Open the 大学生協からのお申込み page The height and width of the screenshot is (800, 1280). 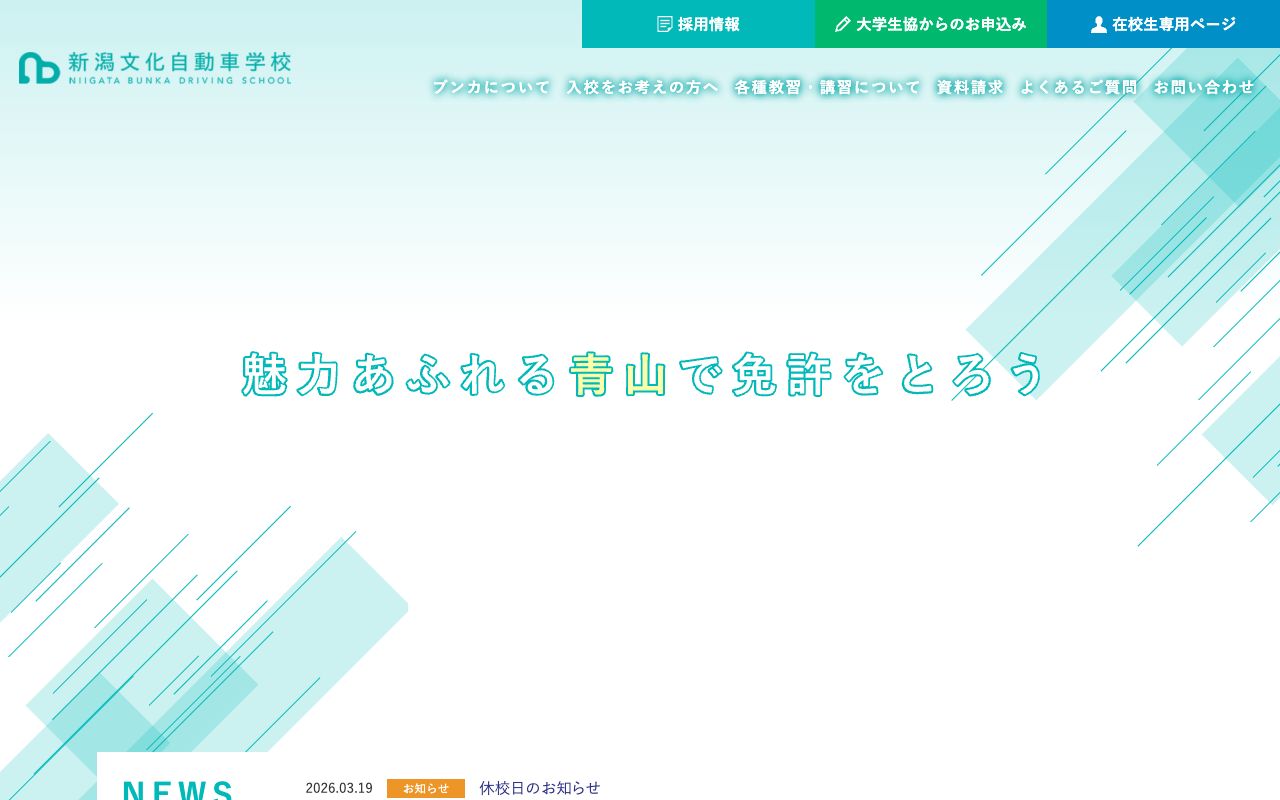(930, 24)
